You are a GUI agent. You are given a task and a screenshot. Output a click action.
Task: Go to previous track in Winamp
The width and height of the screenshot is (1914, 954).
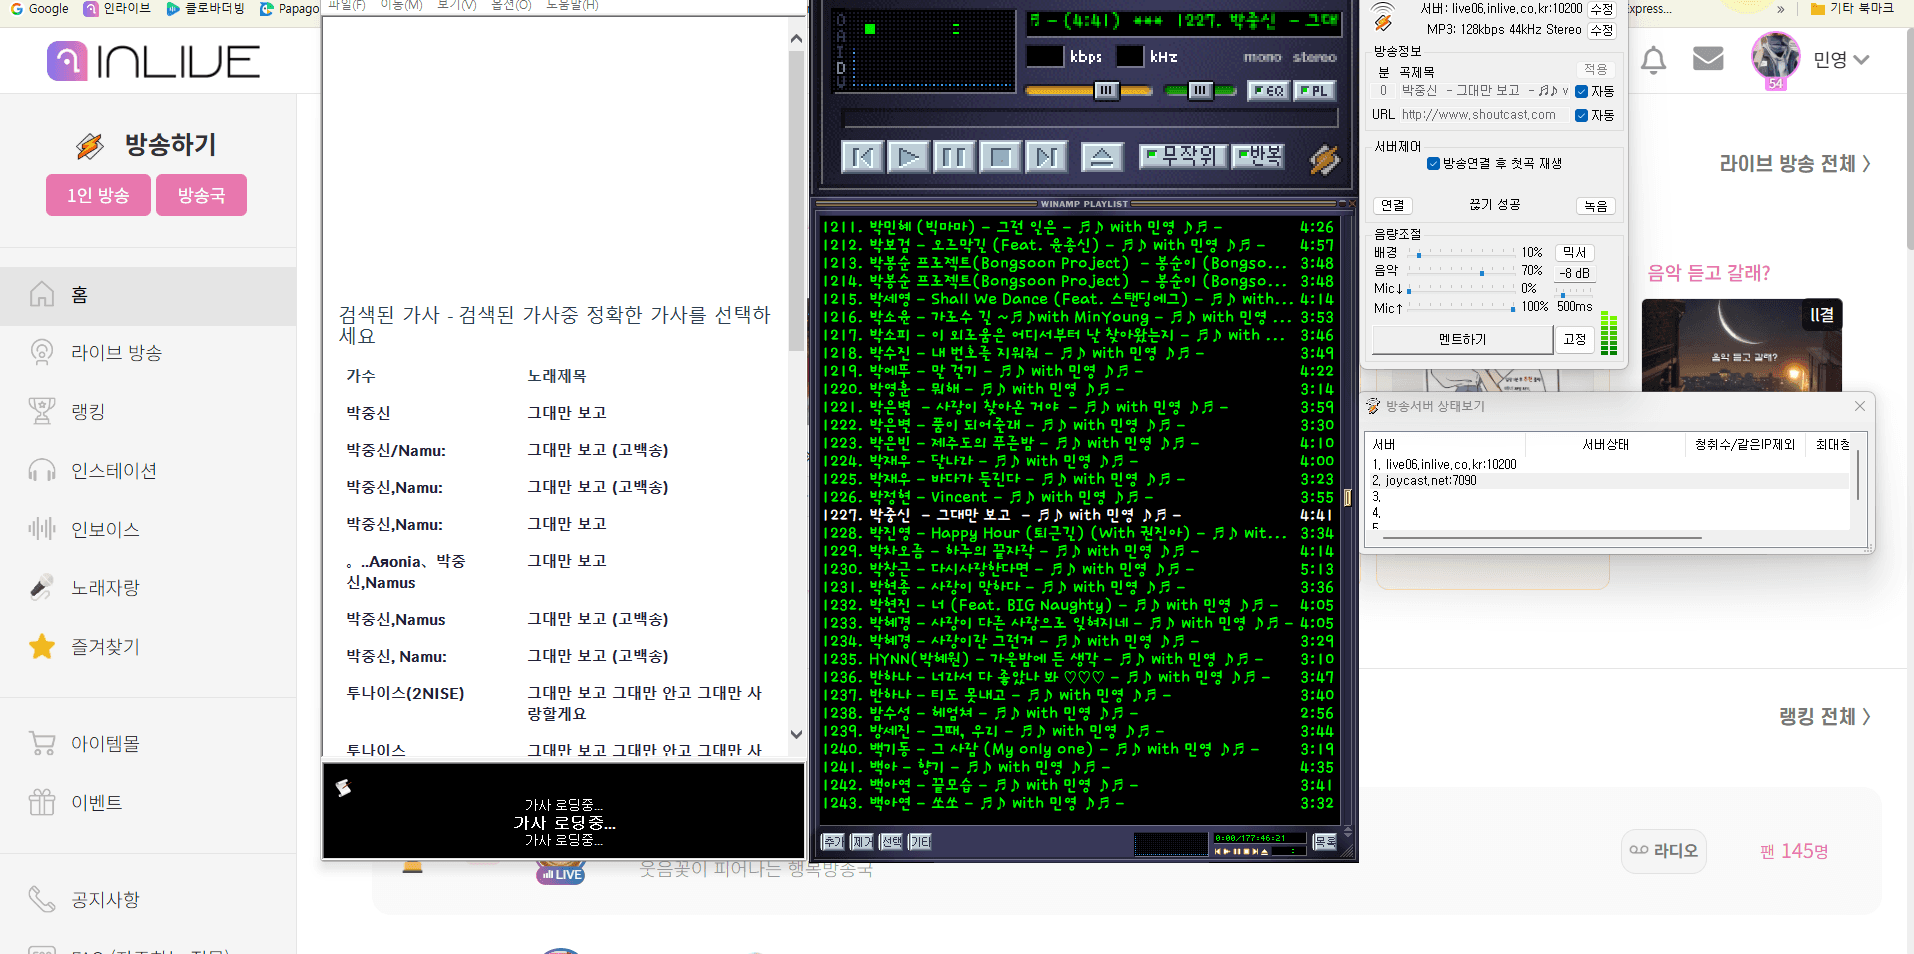tap(862, 157)
